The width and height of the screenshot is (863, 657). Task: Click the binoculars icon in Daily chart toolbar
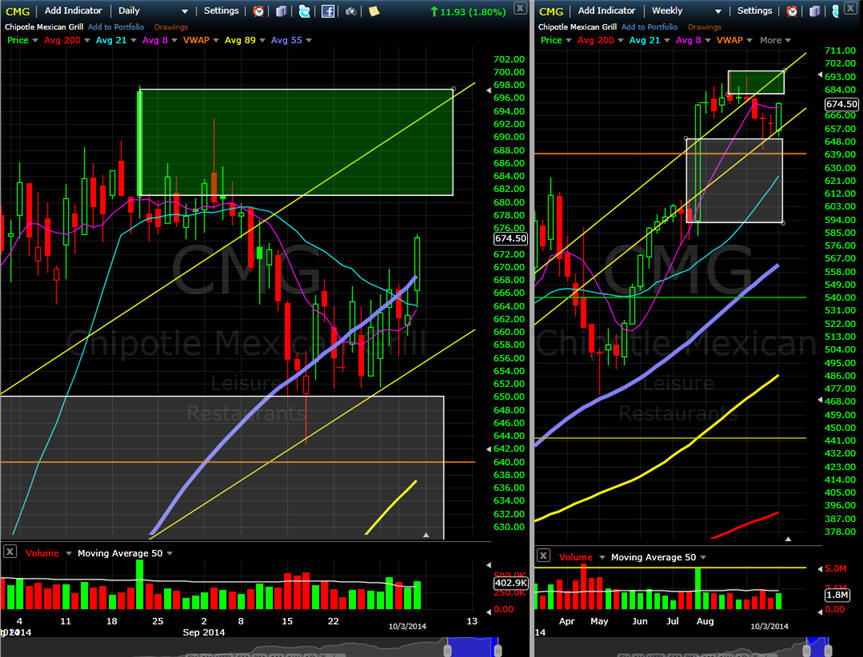click(x=351, y=11)
